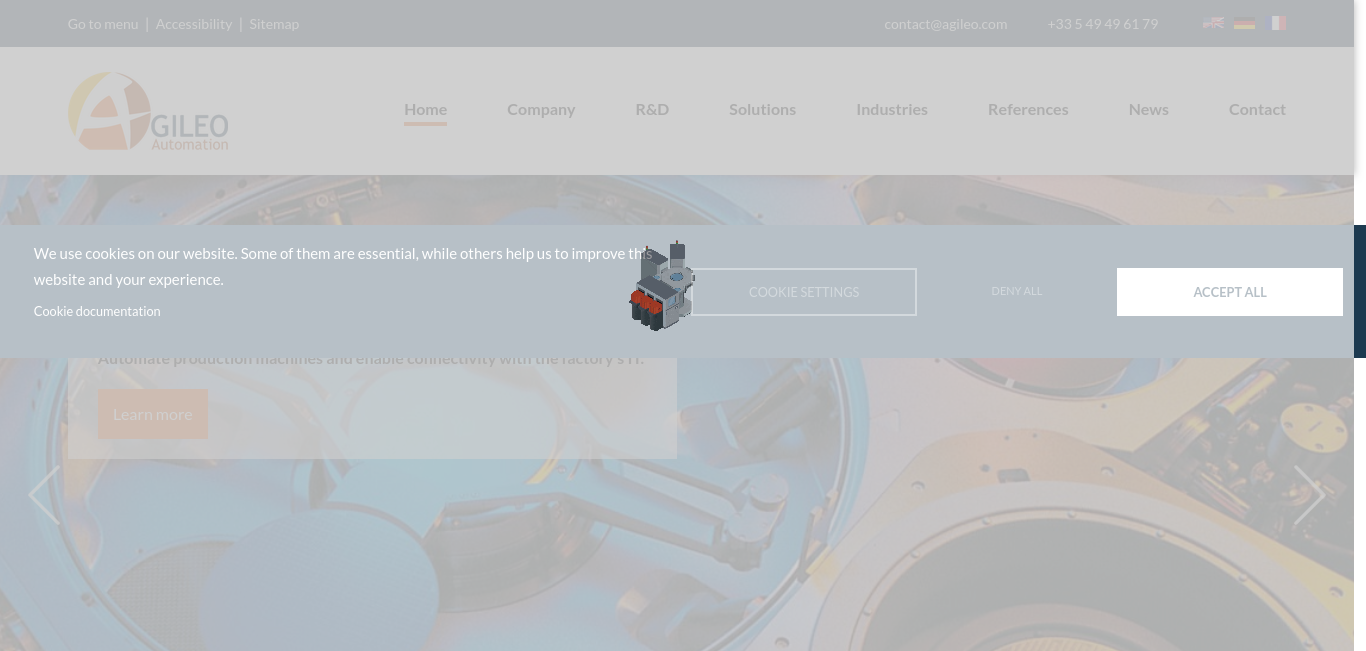
Task: Switch language to English flag
Action: point(1213,23)
